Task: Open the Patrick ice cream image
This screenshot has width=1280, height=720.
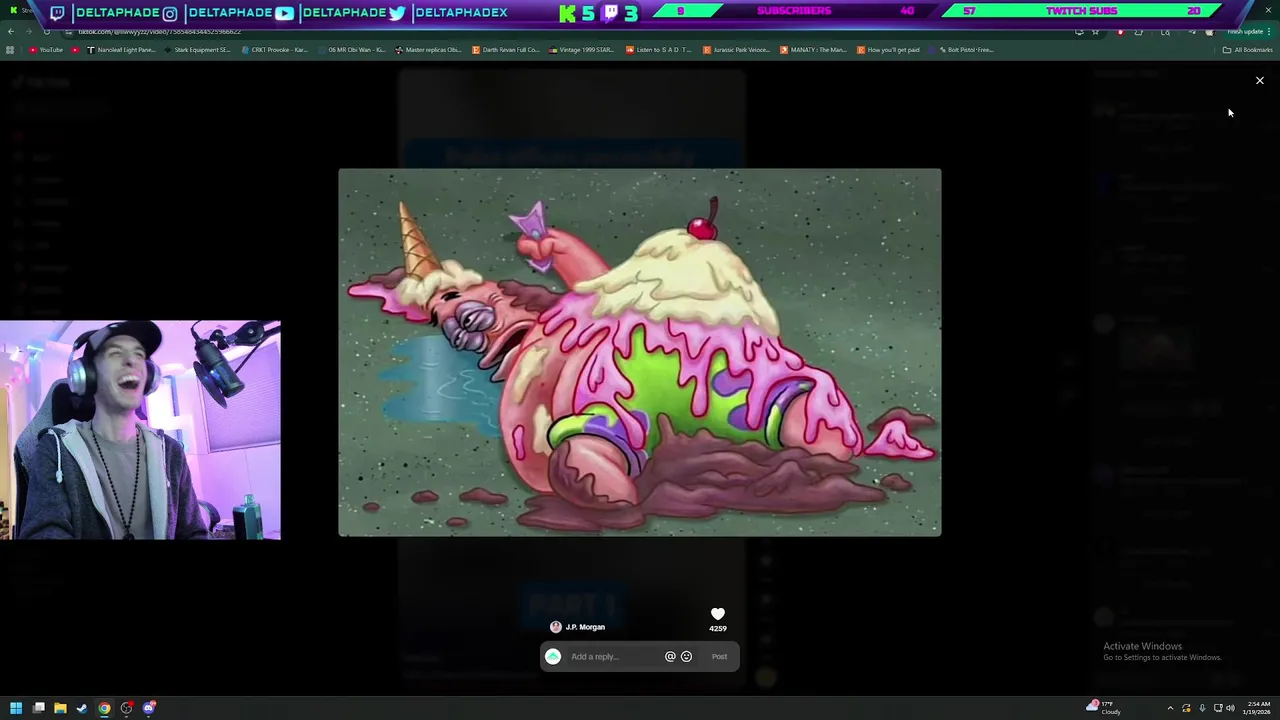Action: point(640,353)
